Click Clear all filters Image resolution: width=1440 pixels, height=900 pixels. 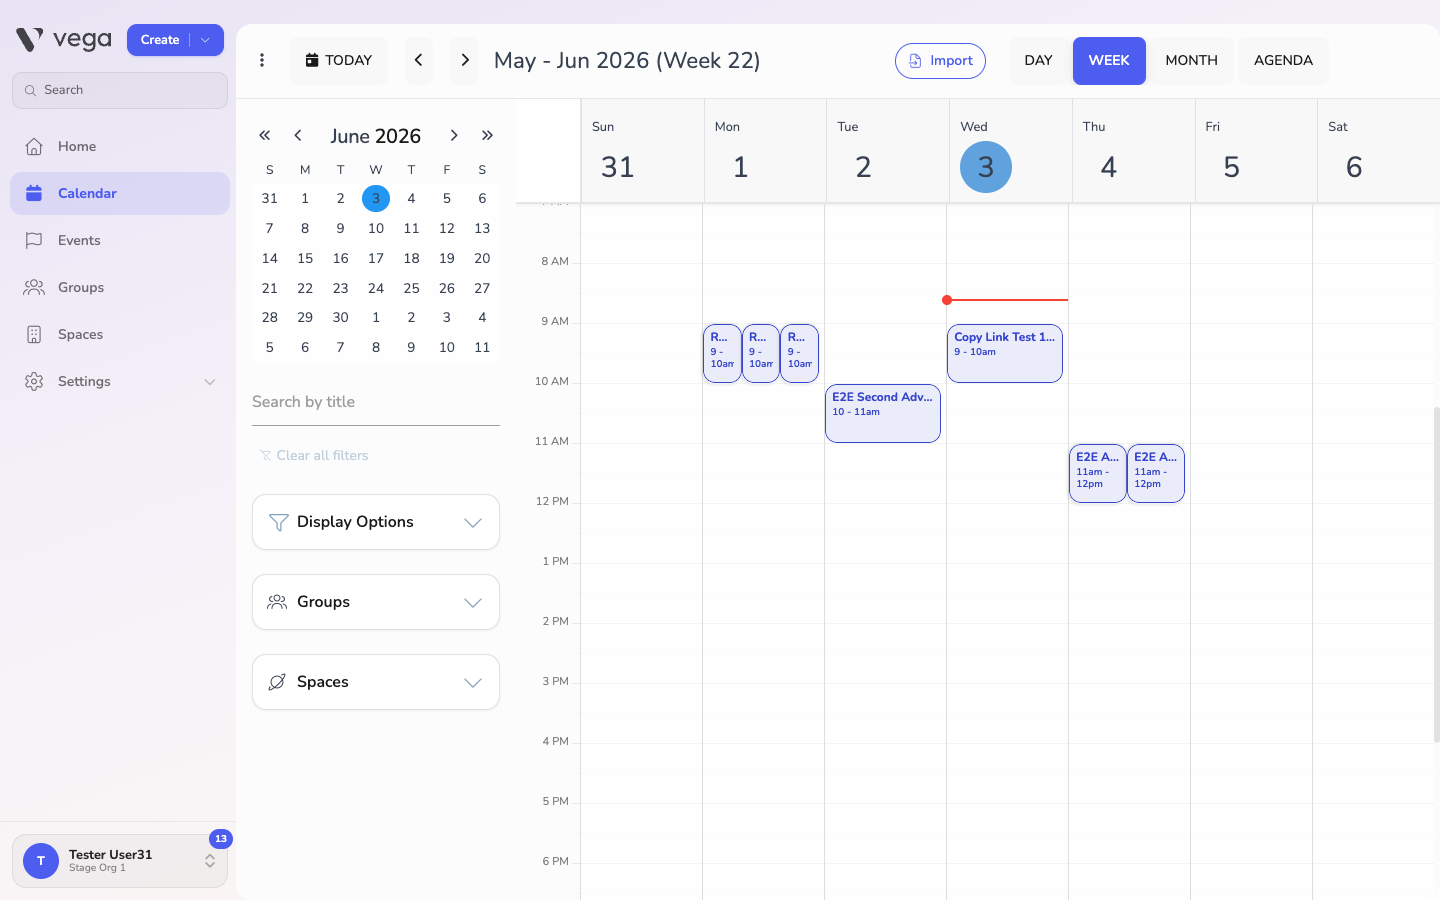[x=314, y=455]
